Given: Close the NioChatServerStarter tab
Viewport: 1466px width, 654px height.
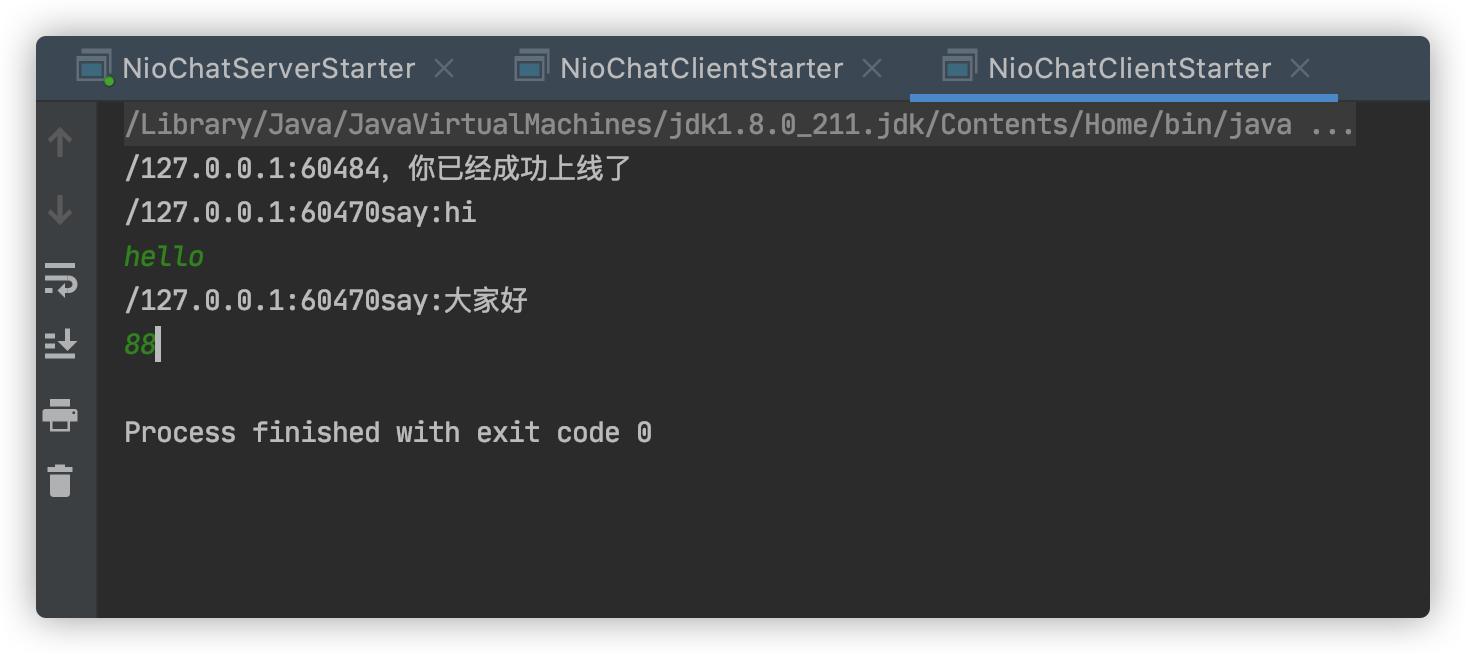Looking at the screenshot, I should click(x=444, y=68).
